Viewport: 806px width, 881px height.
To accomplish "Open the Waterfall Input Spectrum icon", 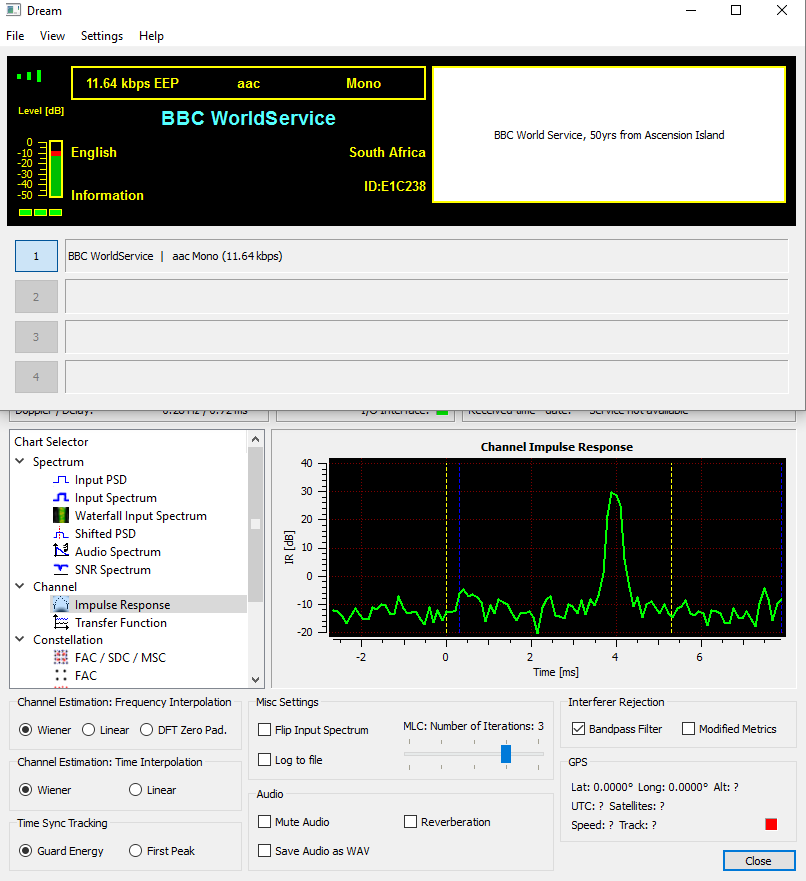I will pos(61,516).
